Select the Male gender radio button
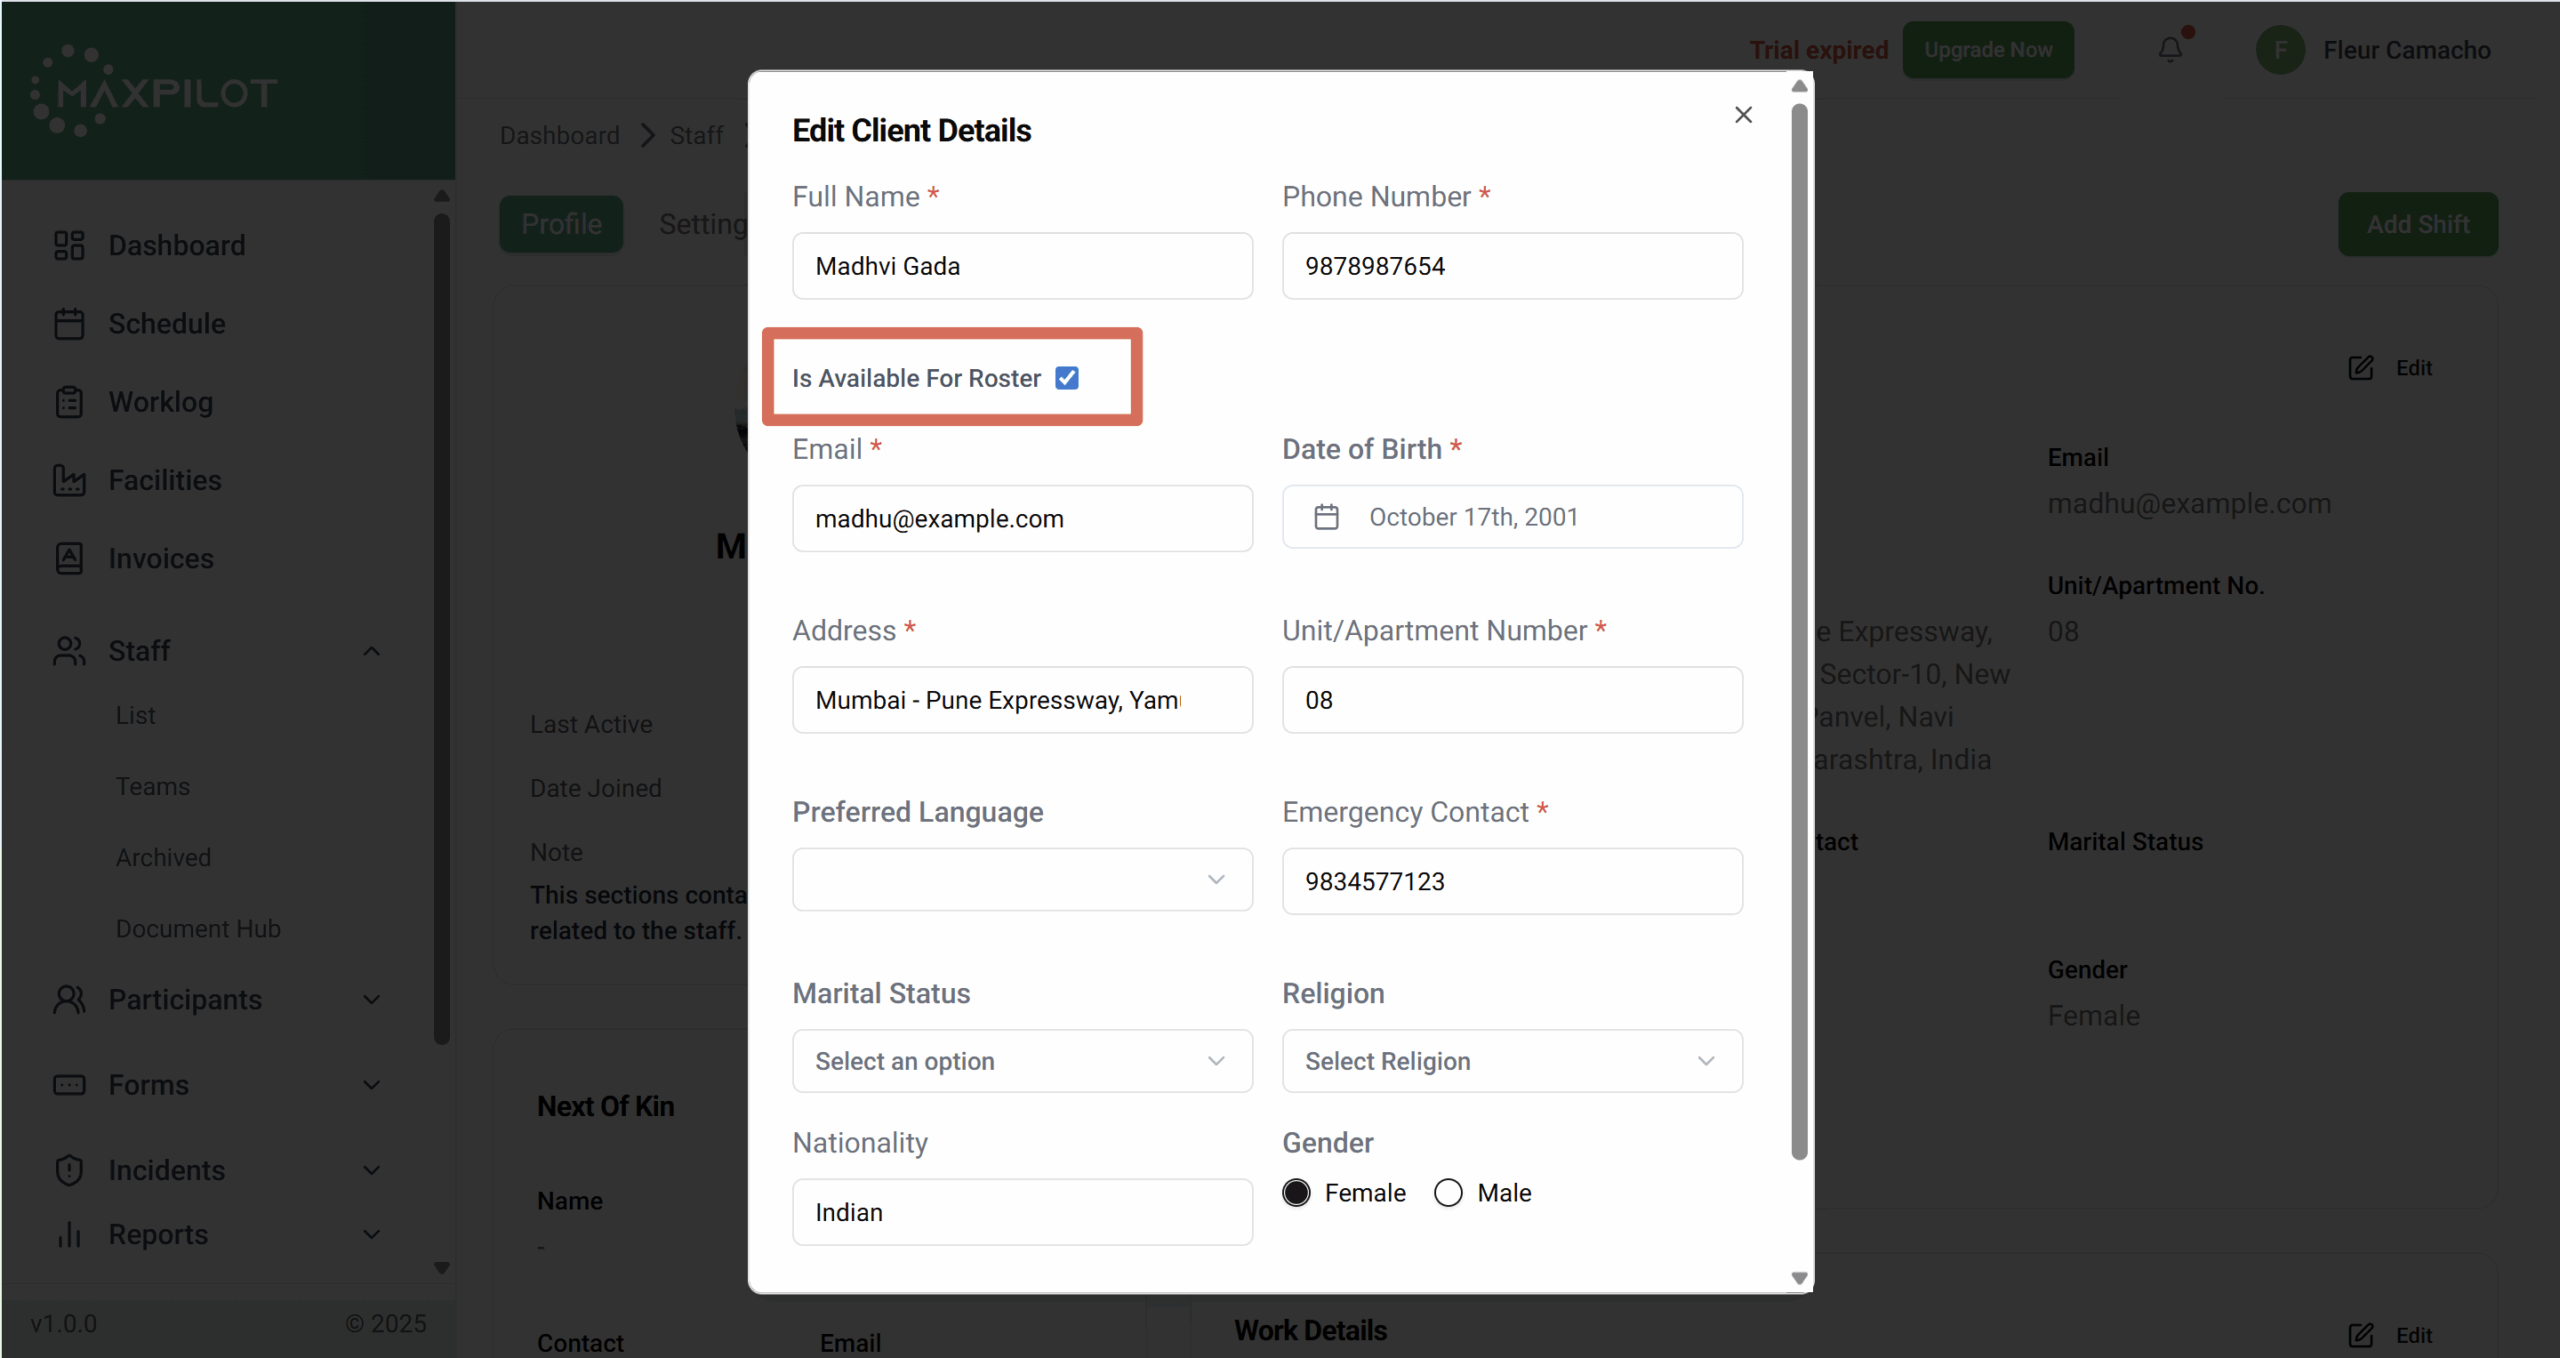 pos(1448,1193)
